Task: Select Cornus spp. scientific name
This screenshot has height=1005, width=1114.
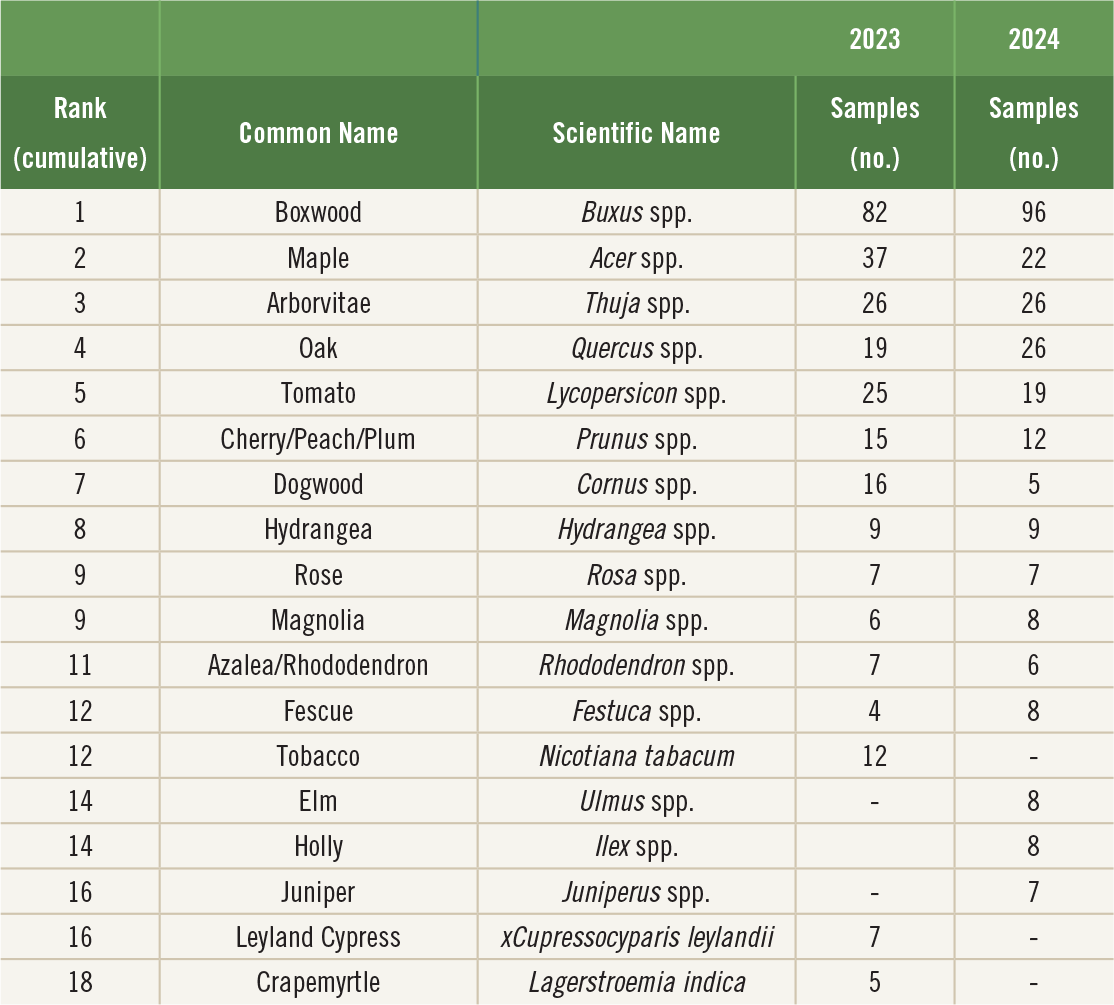Action: [636, 484]
